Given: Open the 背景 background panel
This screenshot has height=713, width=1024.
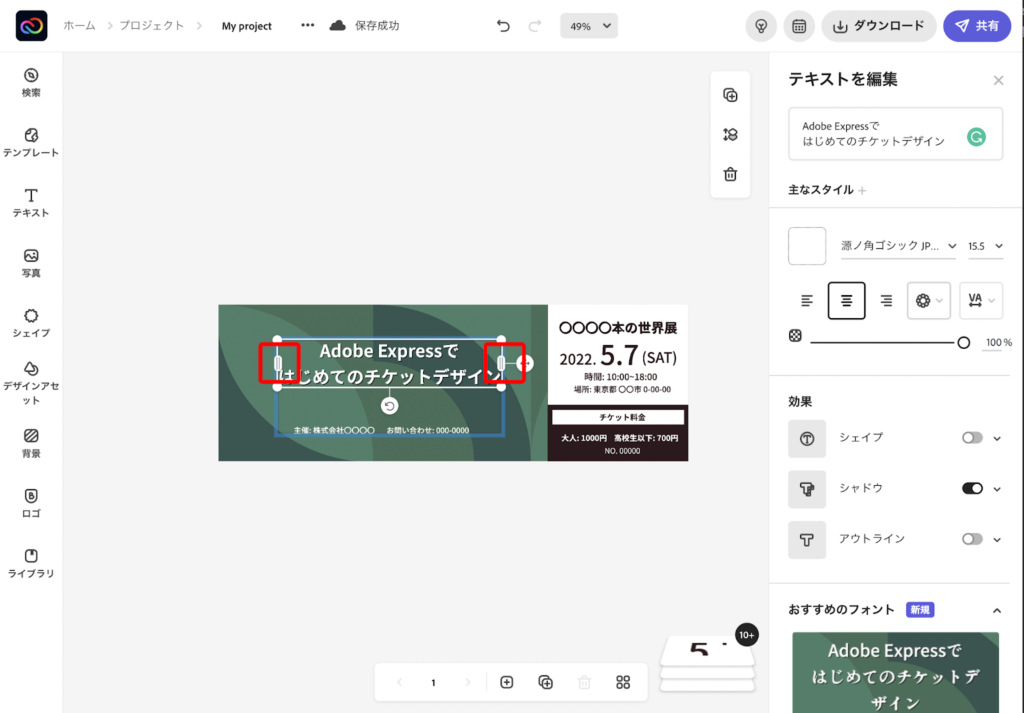Looking at the screenshot, I should click(31, 442).
